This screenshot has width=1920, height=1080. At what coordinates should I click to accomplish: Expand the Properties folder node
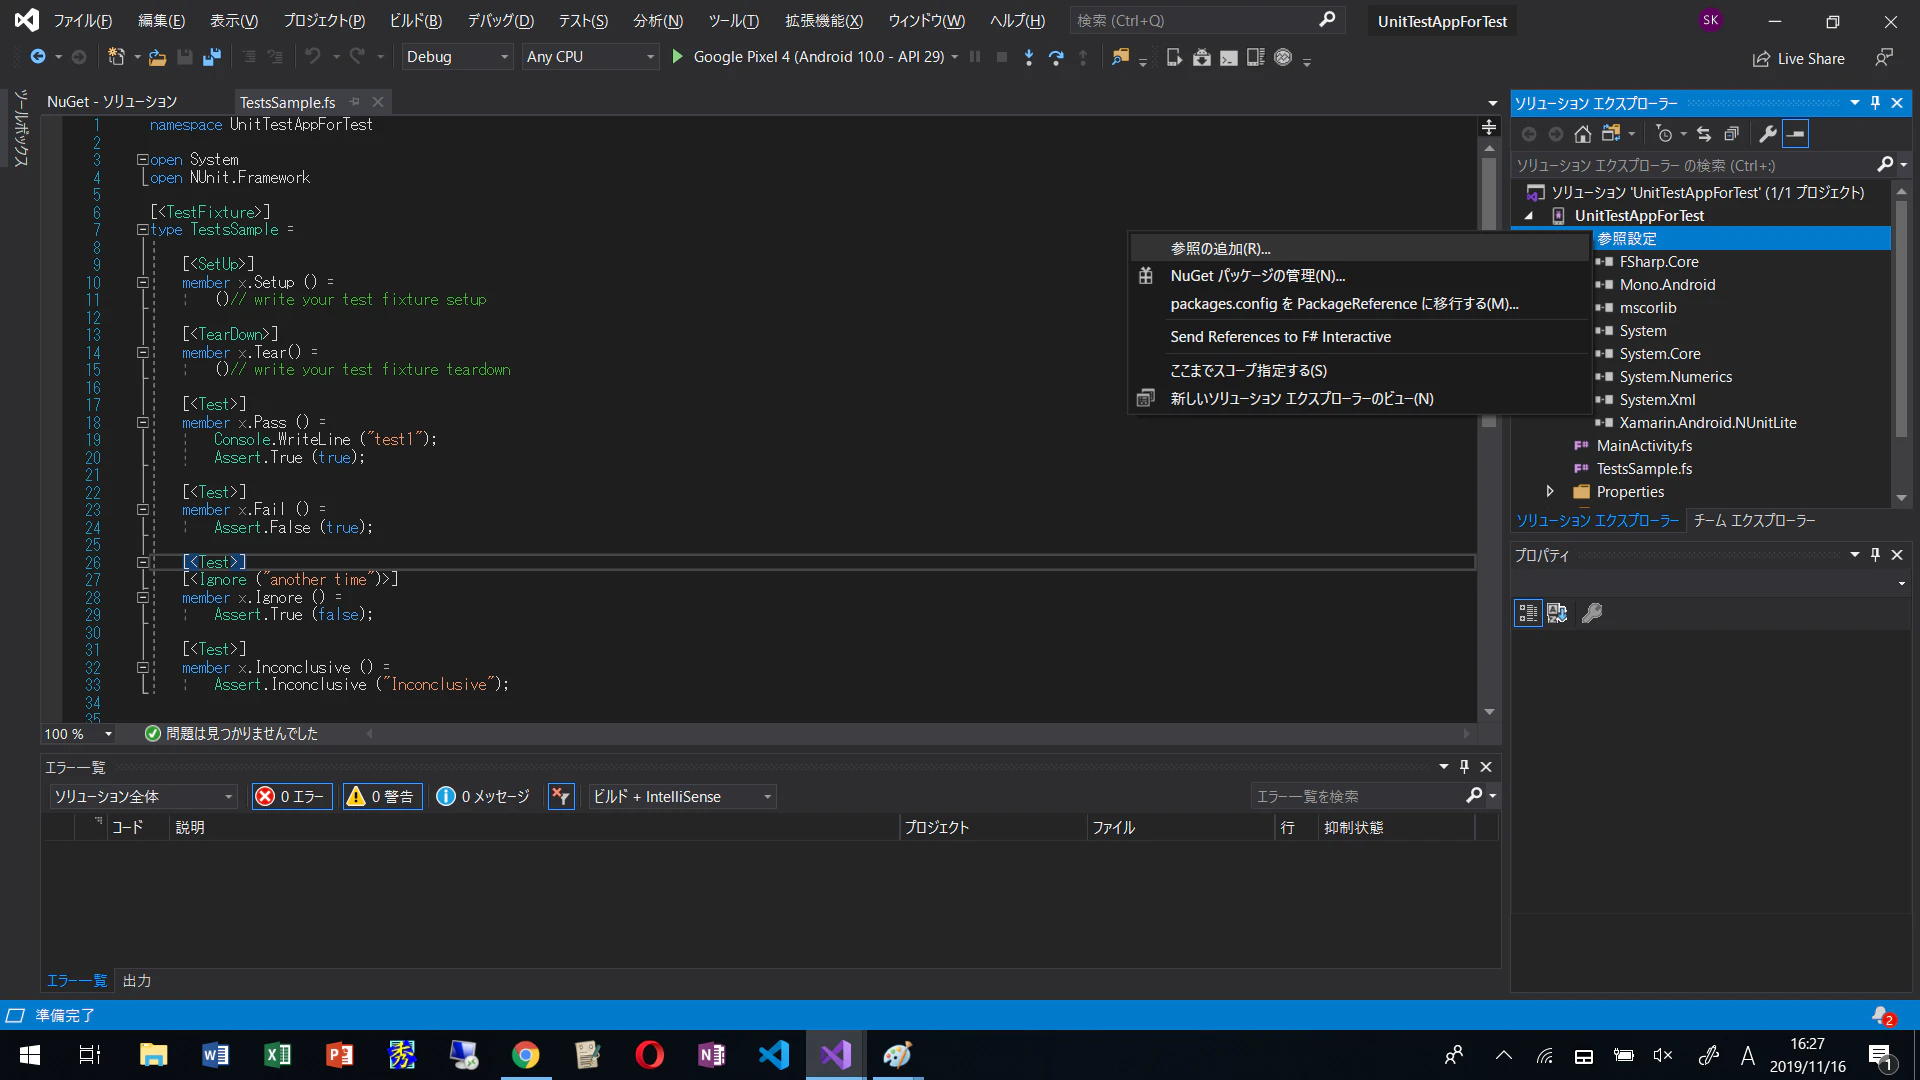pos(1549,491)
